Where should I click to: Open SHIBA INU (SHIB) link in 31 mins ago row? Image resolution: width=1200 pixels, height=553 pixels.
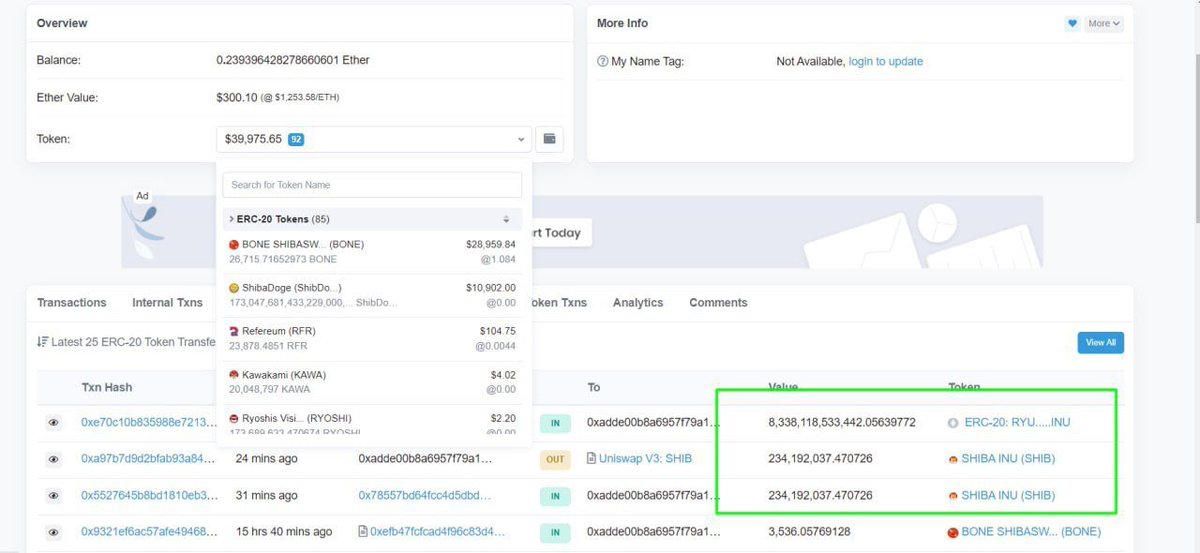point(1008,495)
